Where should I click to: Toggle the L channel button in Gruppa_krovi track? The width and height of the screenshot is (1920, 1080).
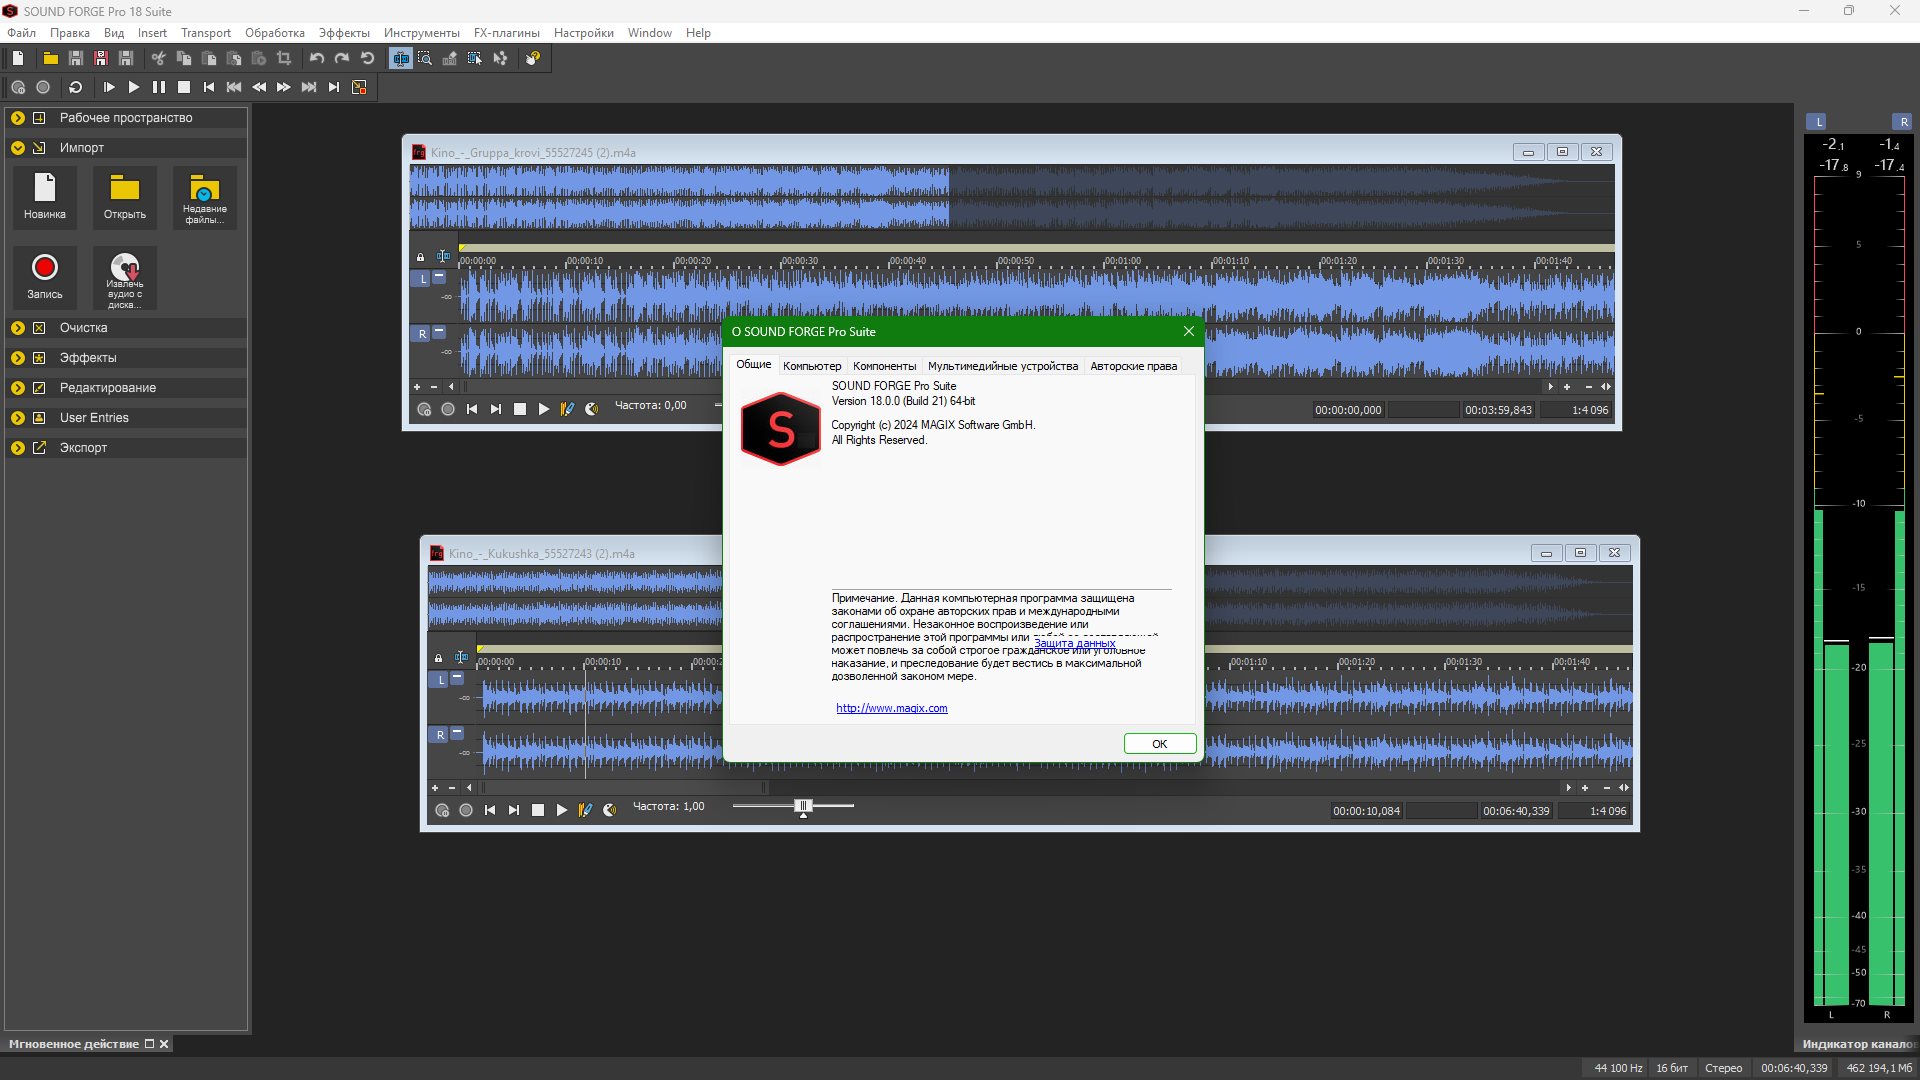pyautogui.click(x=423, y=279)
